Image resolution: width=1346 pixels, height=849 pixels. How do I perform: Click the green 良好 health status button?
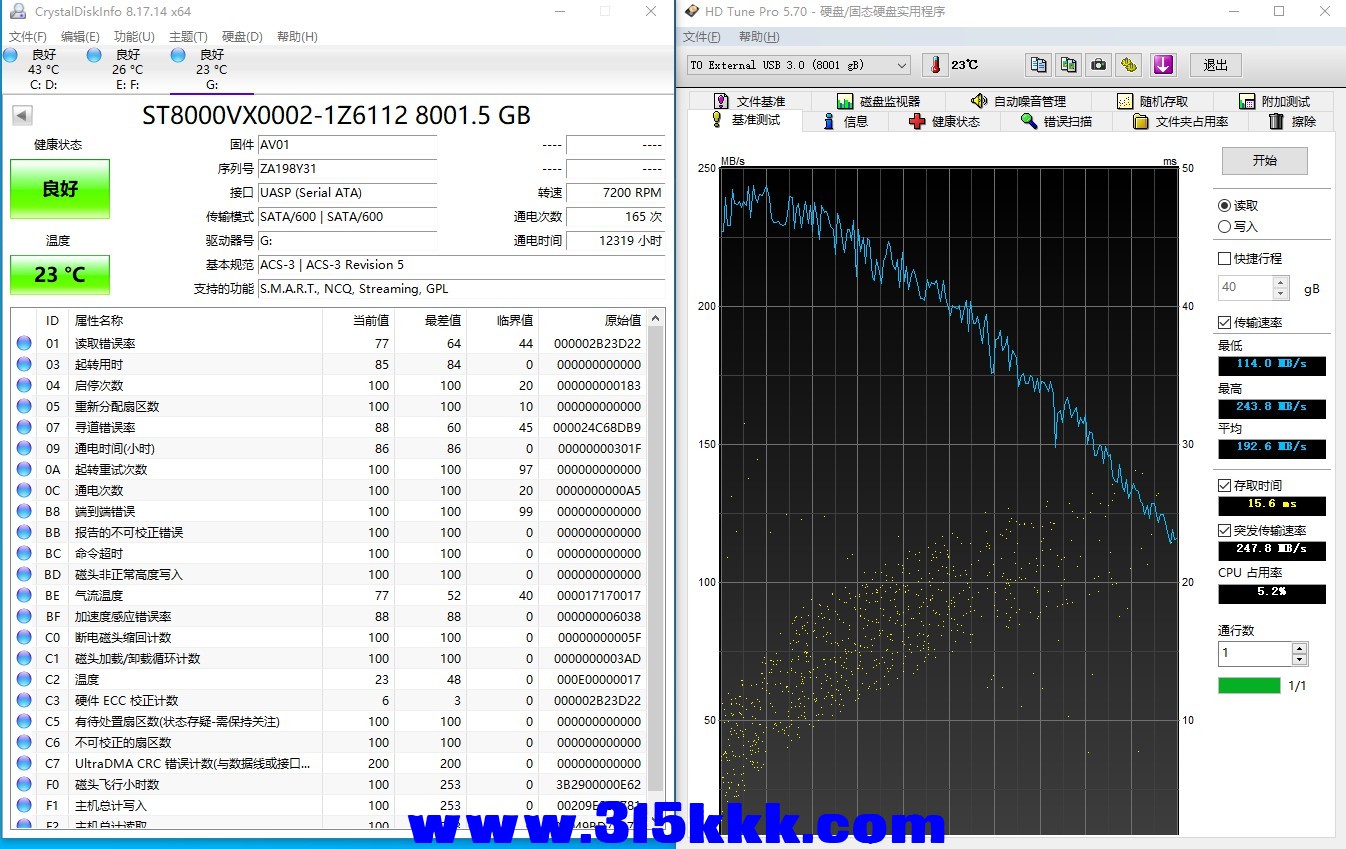point(60,188)
